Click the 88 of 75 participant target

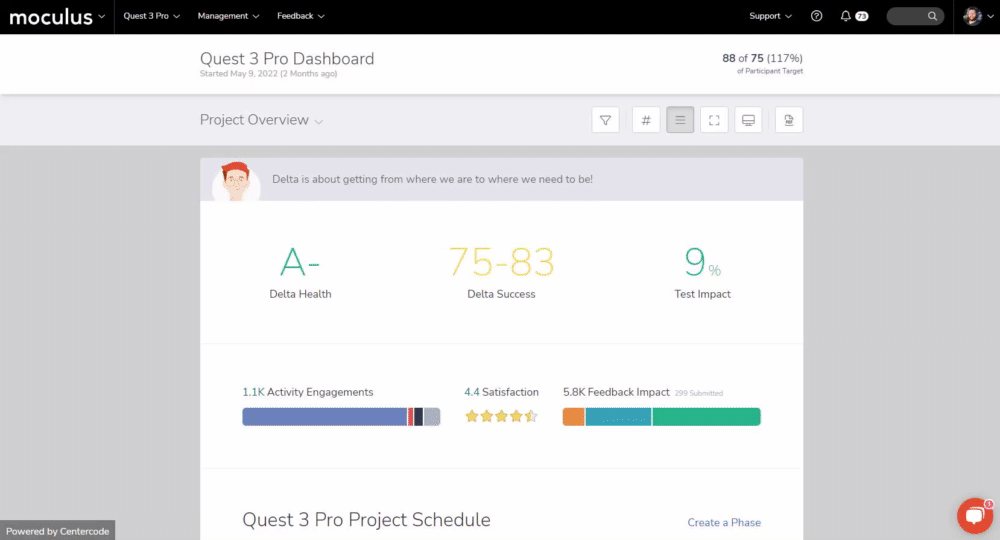click(762, 58)
